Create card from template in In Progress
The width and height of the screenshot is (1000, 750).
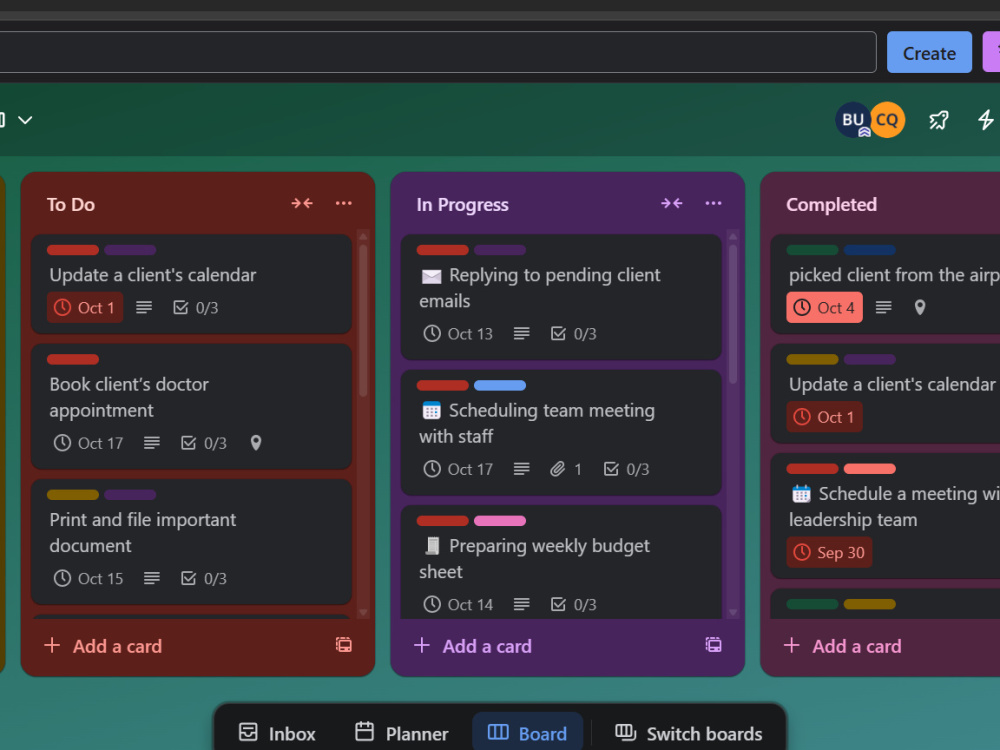click(713, 645)
